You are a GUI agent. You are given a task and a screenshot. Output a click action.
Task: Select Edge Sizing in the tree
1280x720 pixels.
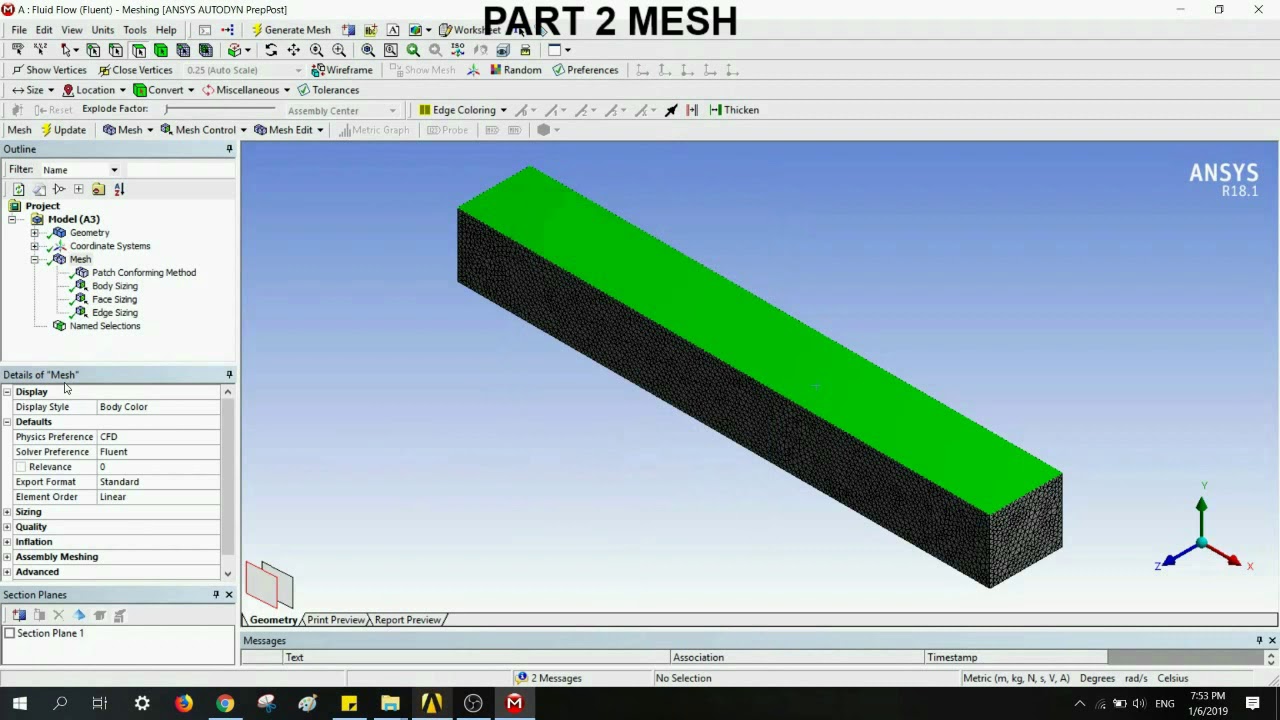click(114, 313)
